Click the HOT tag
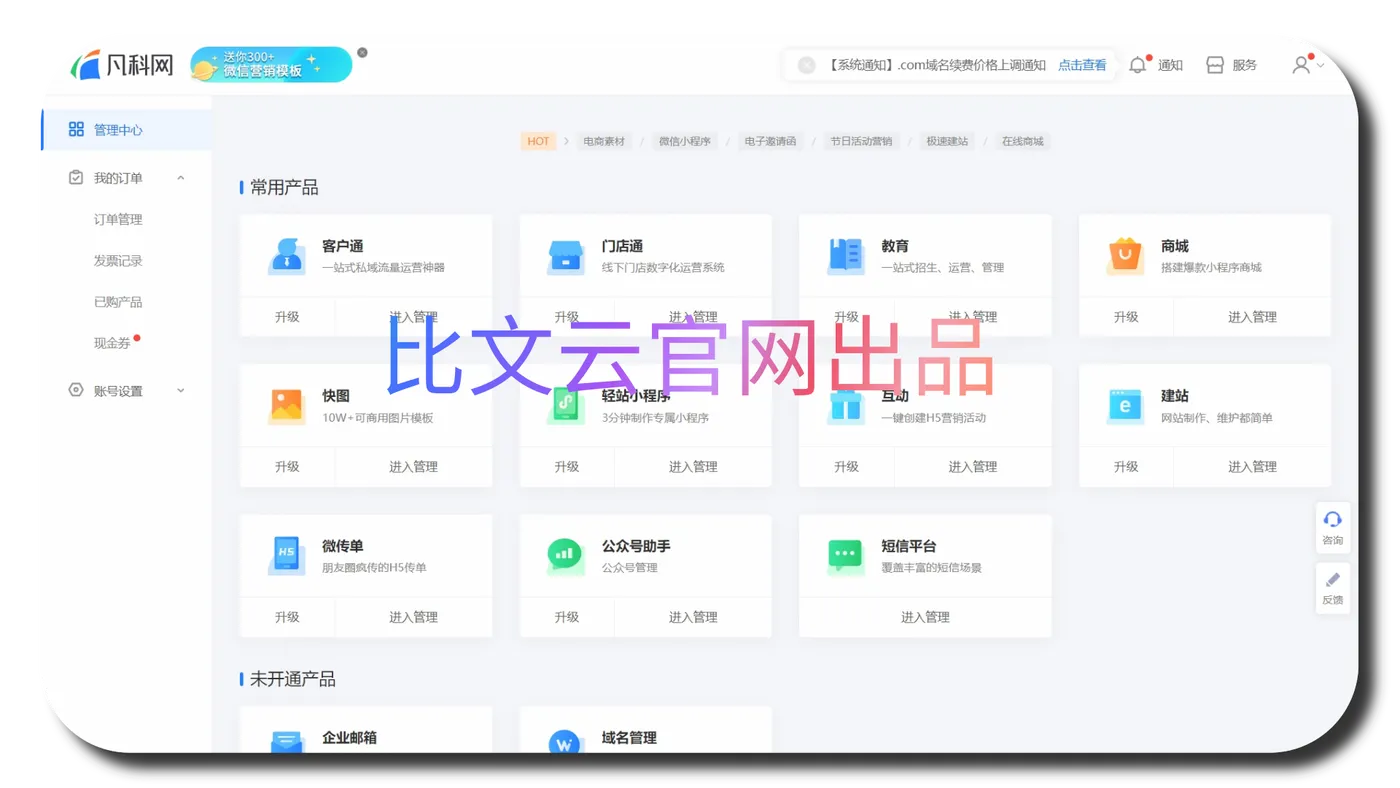Viewport: 1400px width, 788px height. point(538,141)
